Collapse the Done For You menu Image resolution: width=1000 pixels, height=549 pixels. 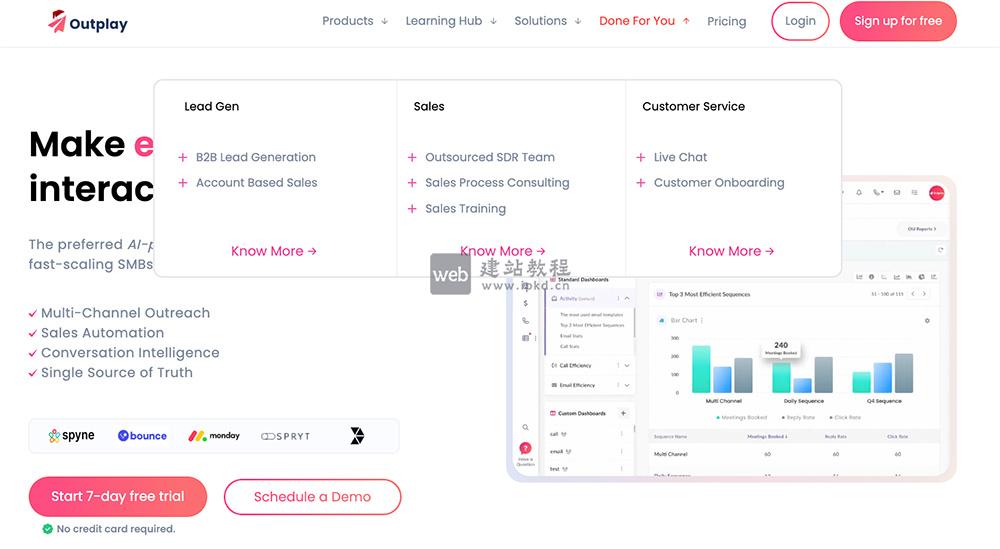tap(644, 21)
